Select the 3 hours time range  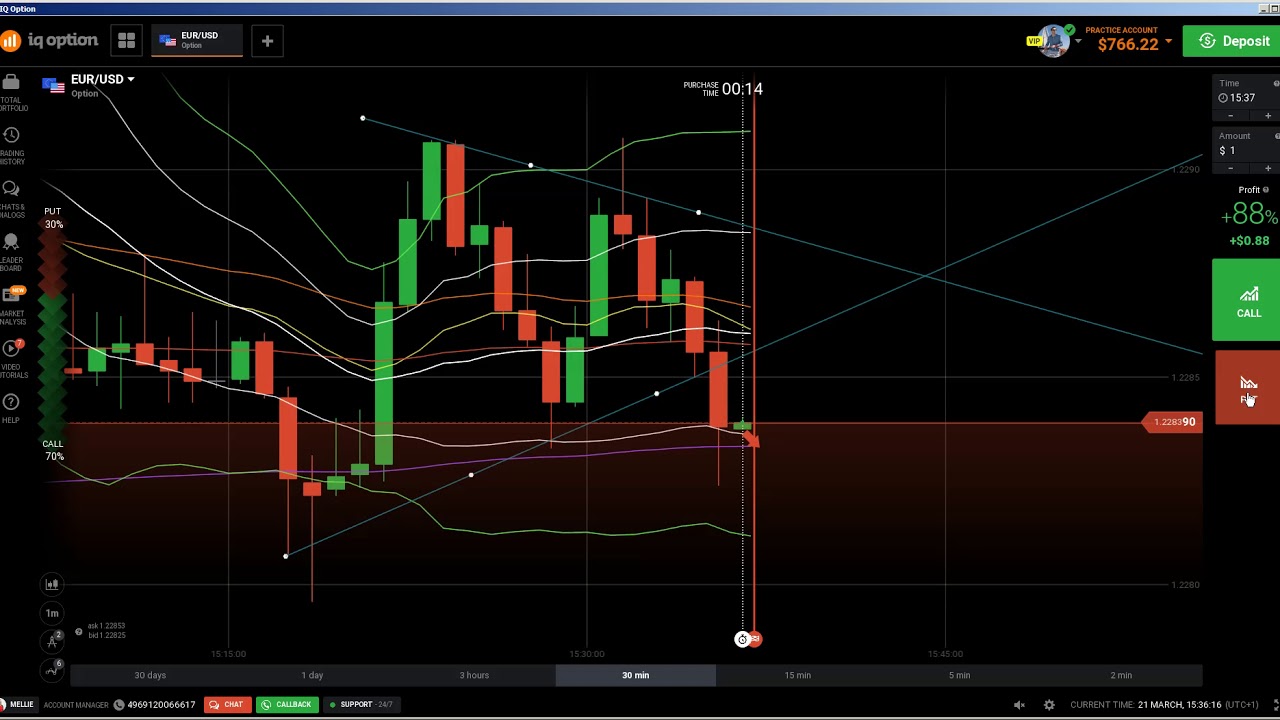point(474,675)
